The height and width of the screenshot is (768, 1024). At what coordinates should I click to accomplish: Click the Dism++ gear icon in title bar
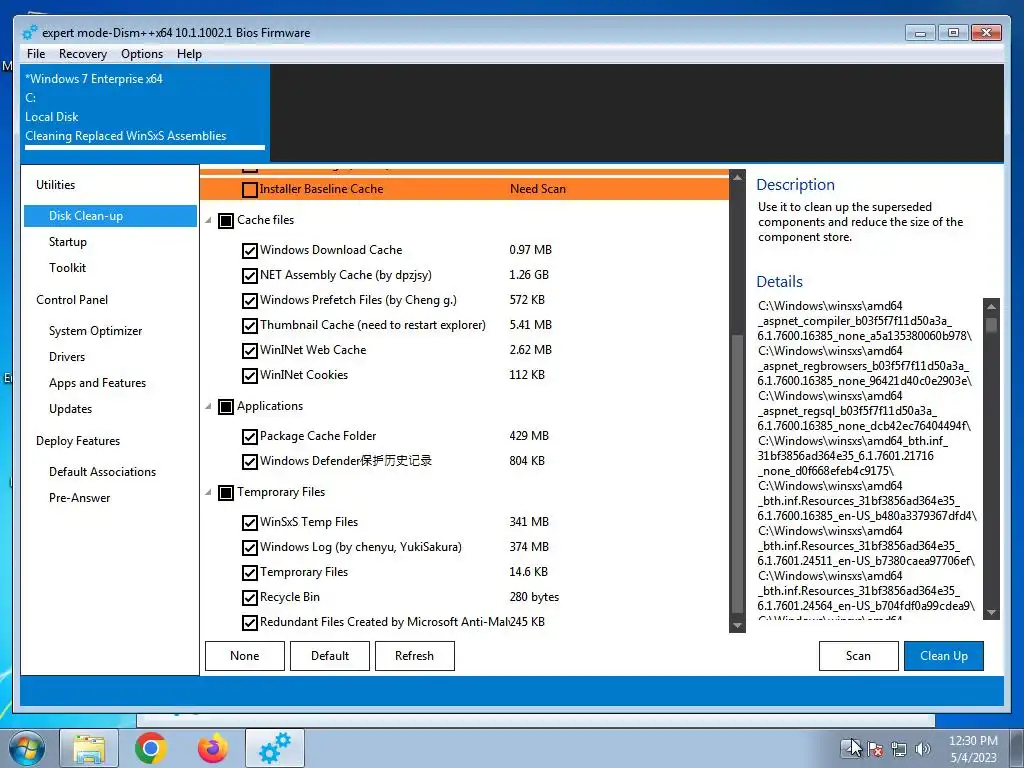tap(29, 33)
